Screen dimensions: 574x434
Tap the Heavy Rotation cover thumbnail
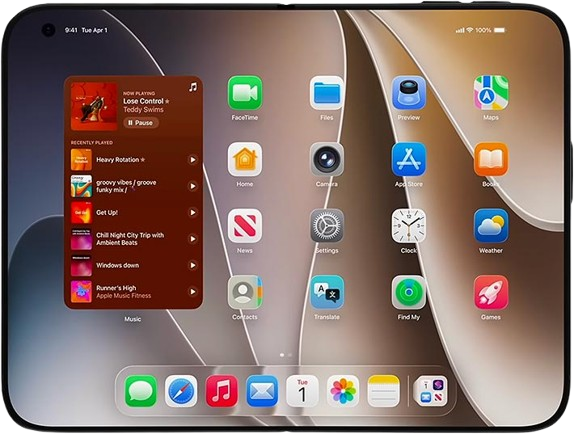pyautogui.click(x=81, y=160)
